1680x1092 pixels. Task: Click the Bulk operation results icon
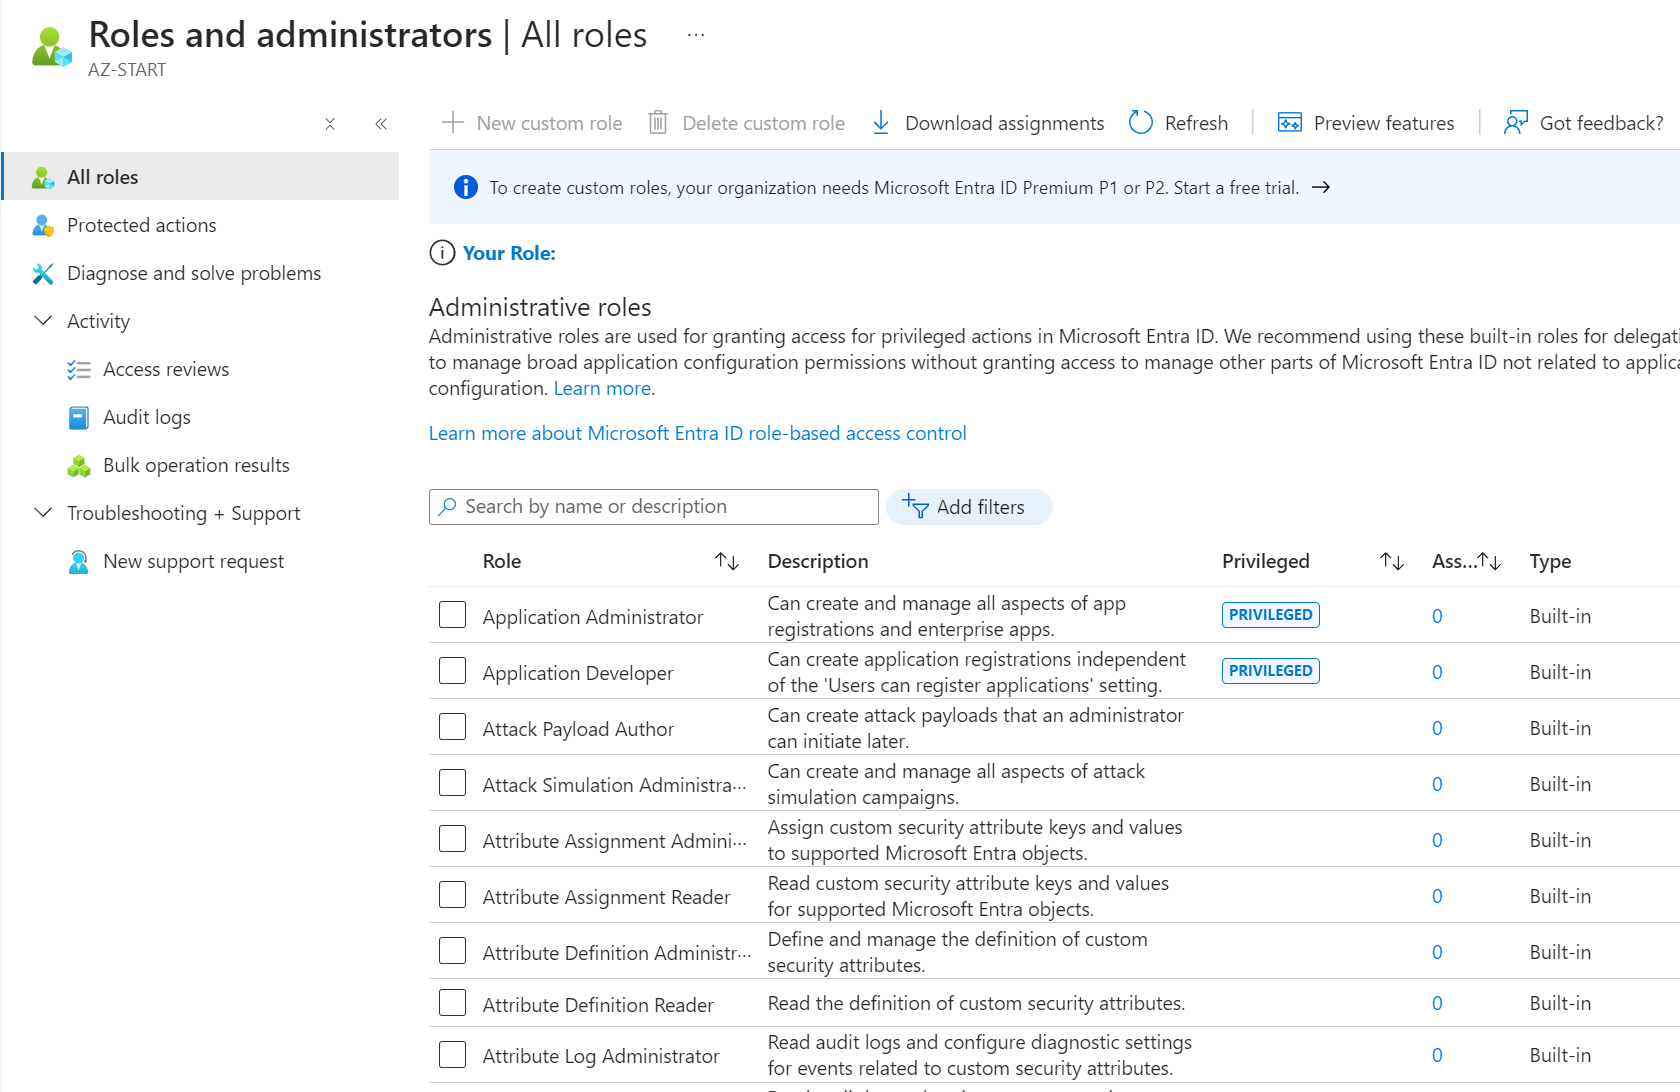tap(79, 465)
